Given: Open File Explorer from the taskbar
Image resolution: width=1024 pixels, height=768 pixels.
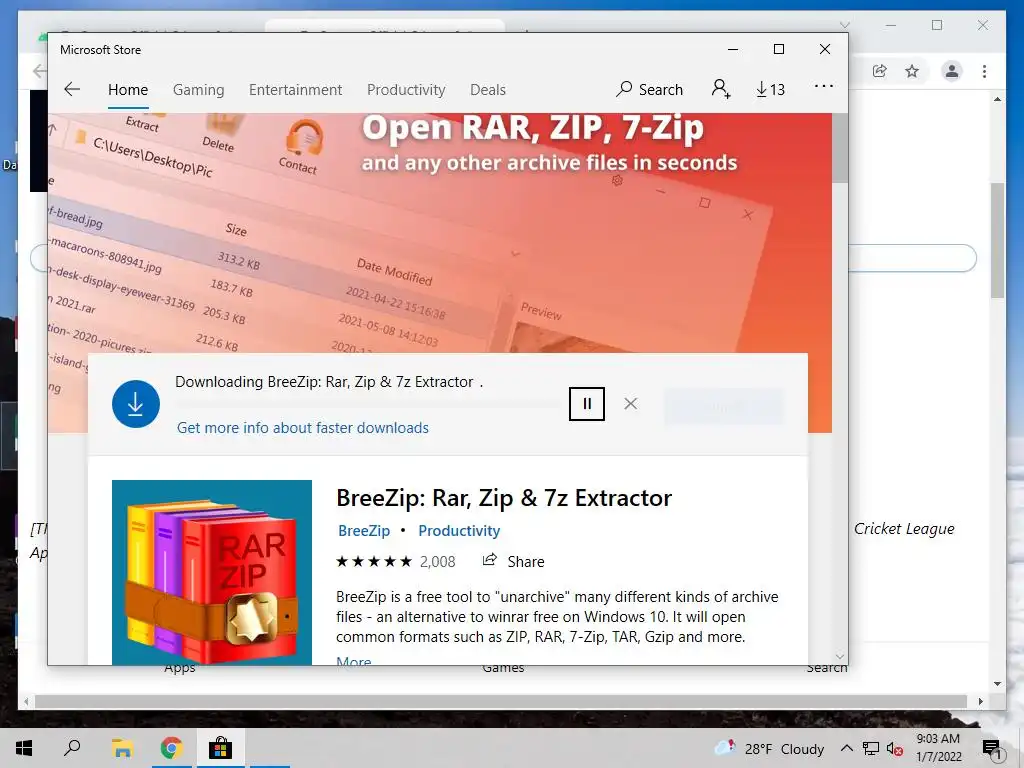Looking at the screenshot, I should (x=122, y=748).
